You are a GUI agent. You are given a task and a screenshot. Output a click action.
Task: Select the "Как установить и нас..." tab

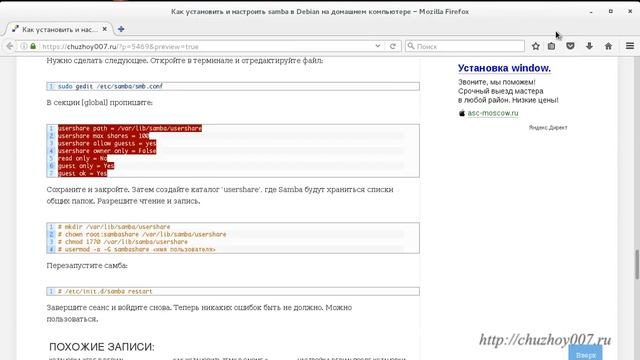pos(60,29)
